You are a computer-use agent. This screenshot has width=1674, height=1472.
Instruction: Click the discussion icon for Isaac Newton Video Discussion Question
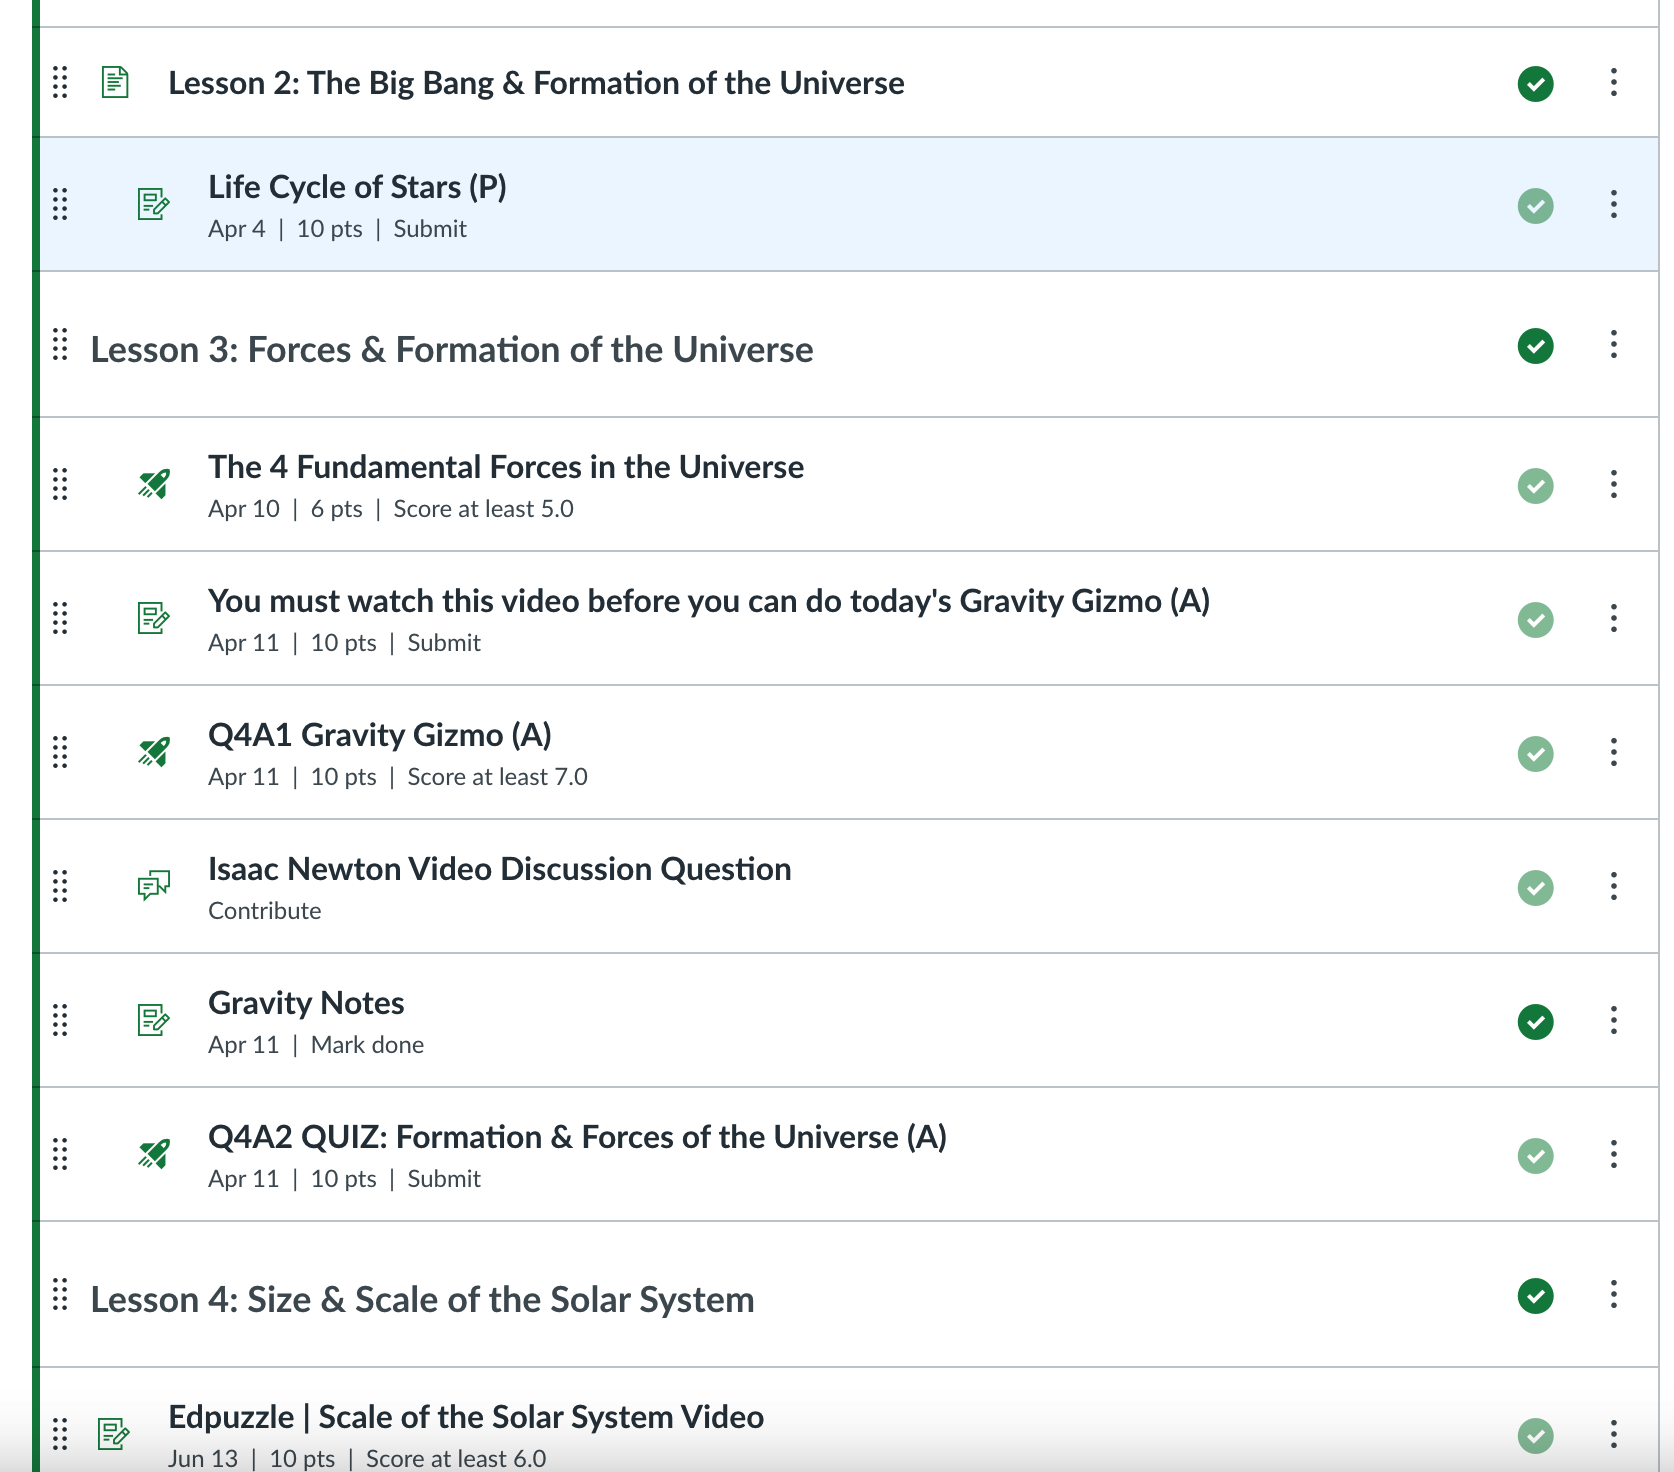click(x=153, y=886)
